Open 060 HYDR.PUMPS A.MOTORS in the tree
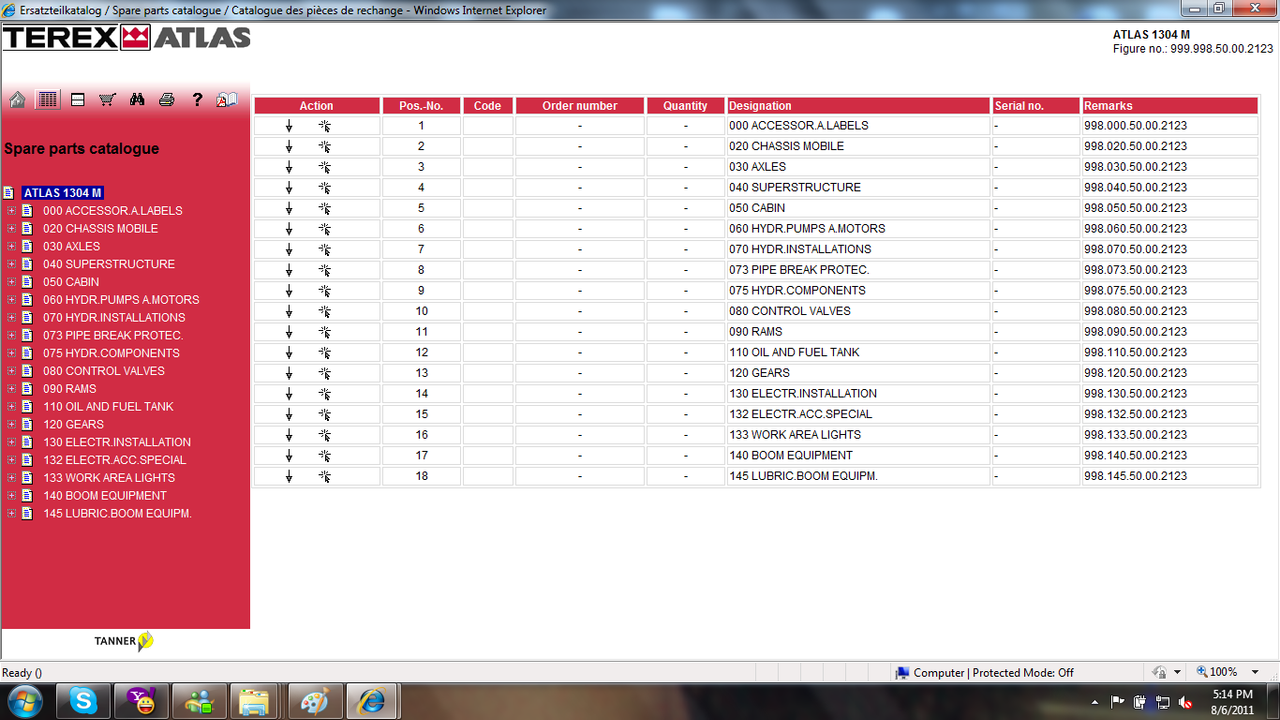This screenshot has width=1280, height=720. point(121,300)
